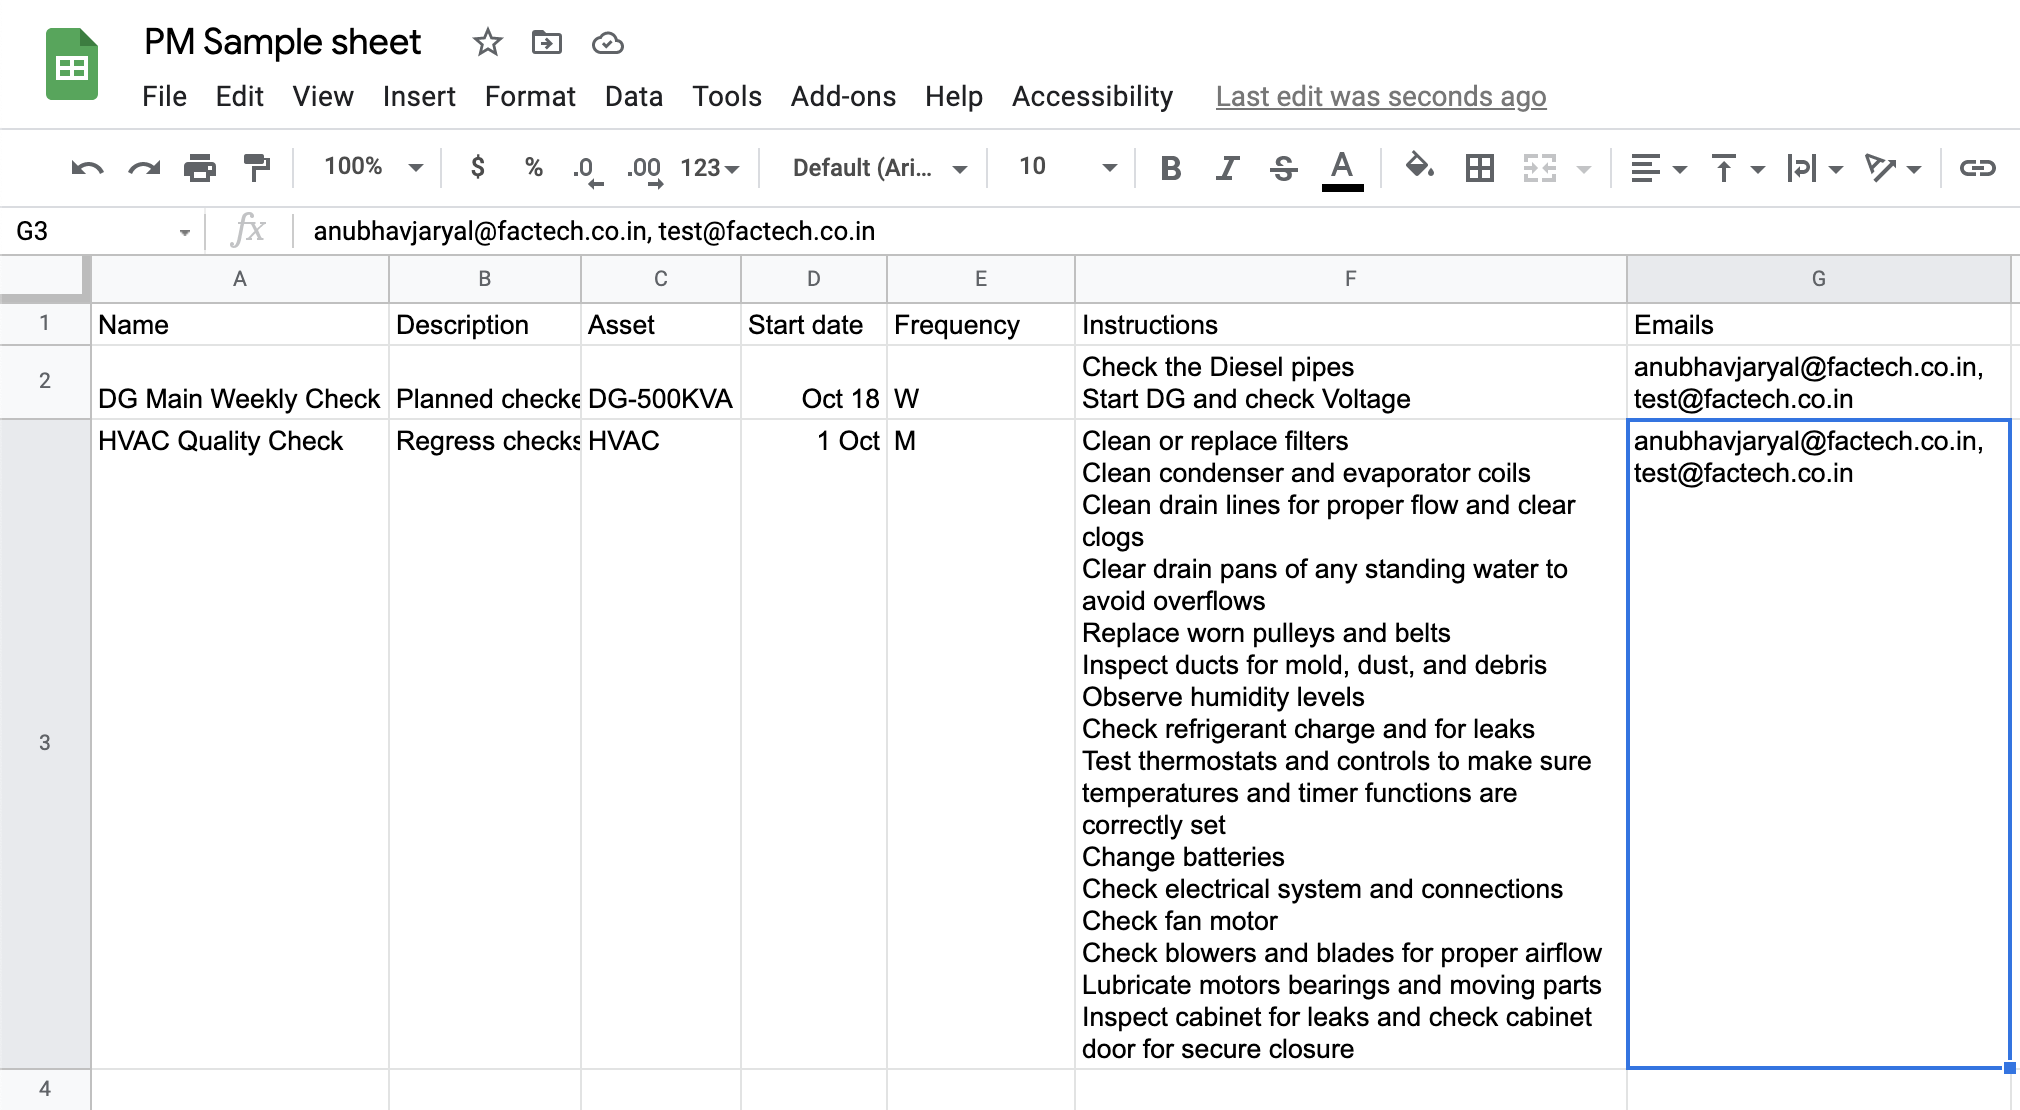This screenshot has height=1110, width=2020.
Task: Open horizontal align dropdown
Action: pyautogui.click(x=1658, y=168)
